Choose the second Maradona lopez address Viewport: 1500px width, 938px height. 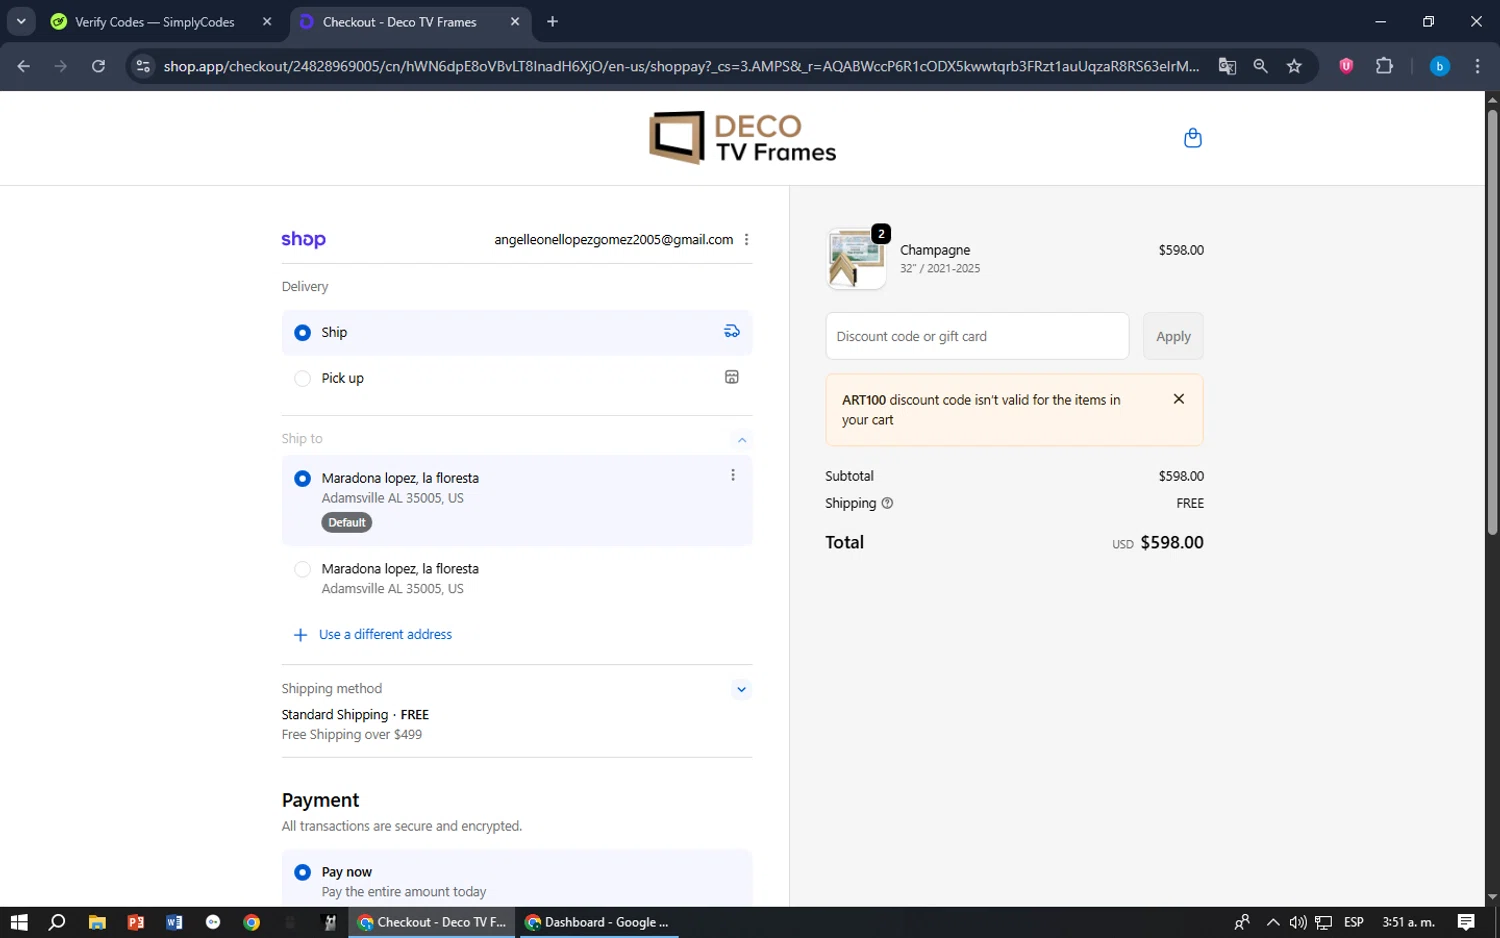click(302, 569)
